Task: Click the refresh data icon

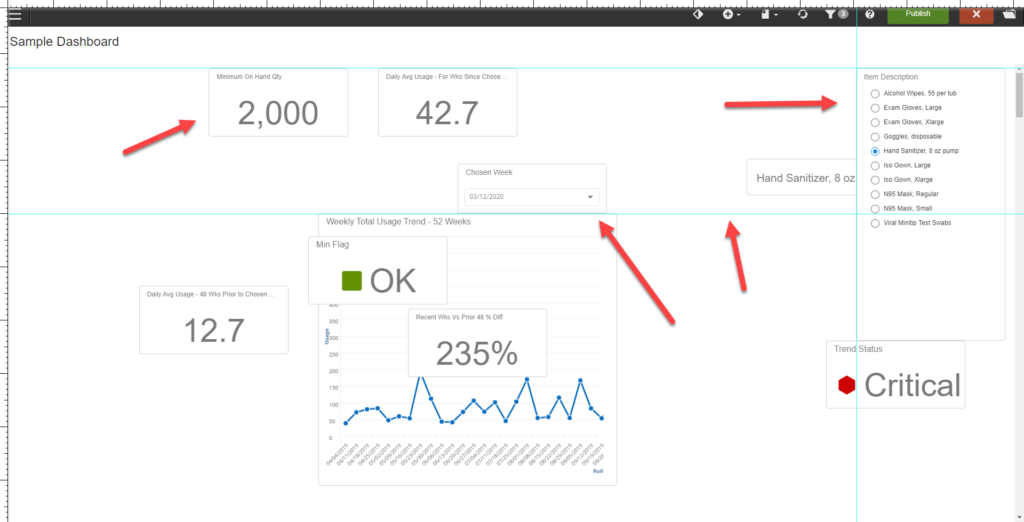Action: (x=802, y=15)
